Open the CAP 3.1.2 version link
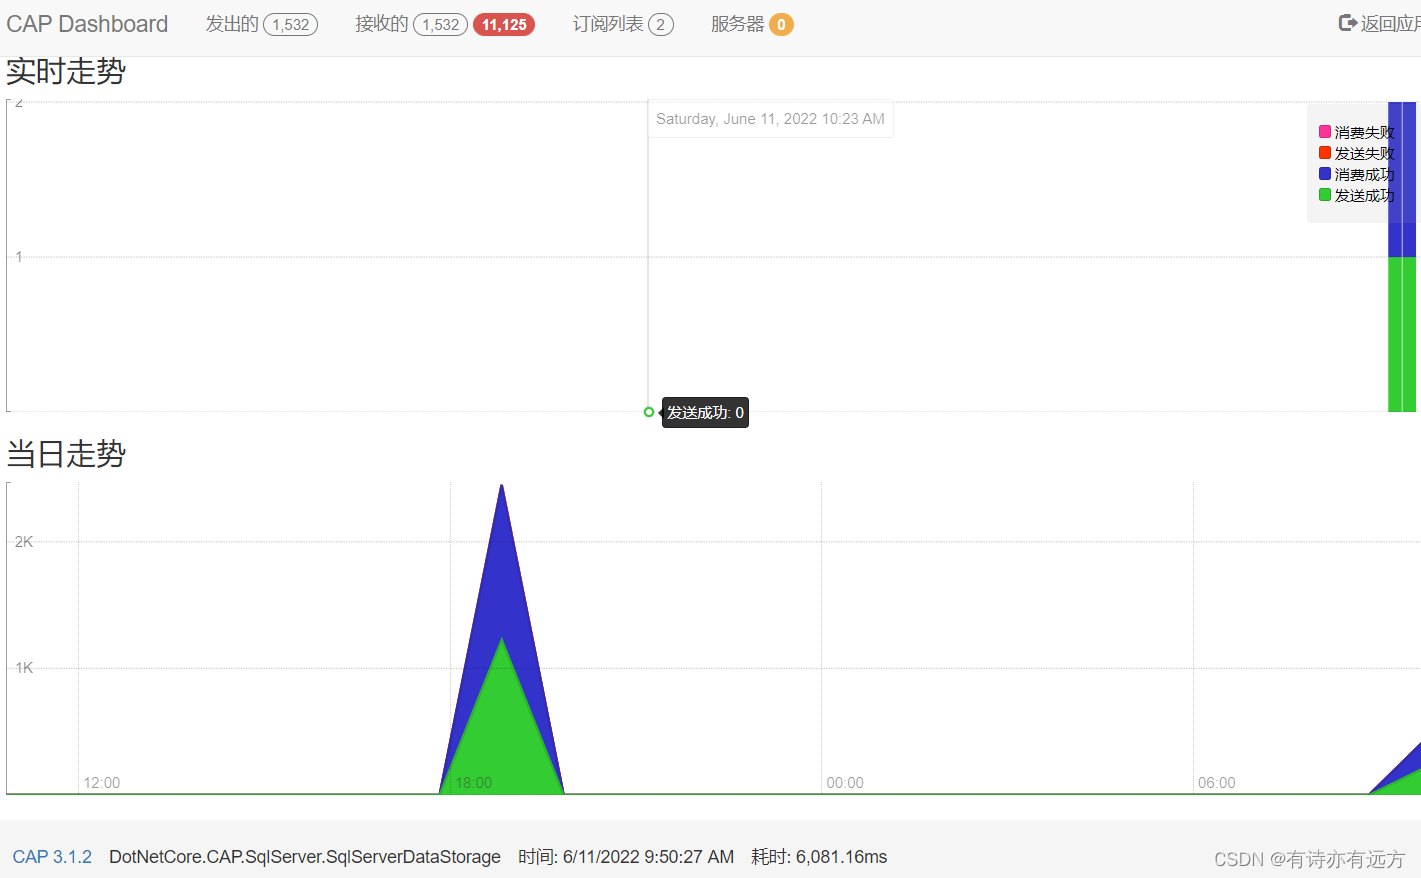The width and height of the screenshot is (1421, 878). (x=52, y=857)
